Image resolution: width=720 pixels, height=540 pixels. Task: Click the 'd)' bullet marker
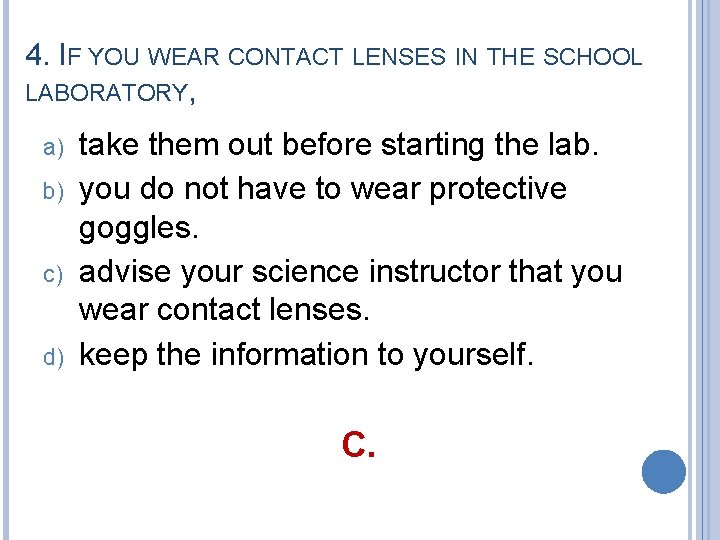point(53,357)
